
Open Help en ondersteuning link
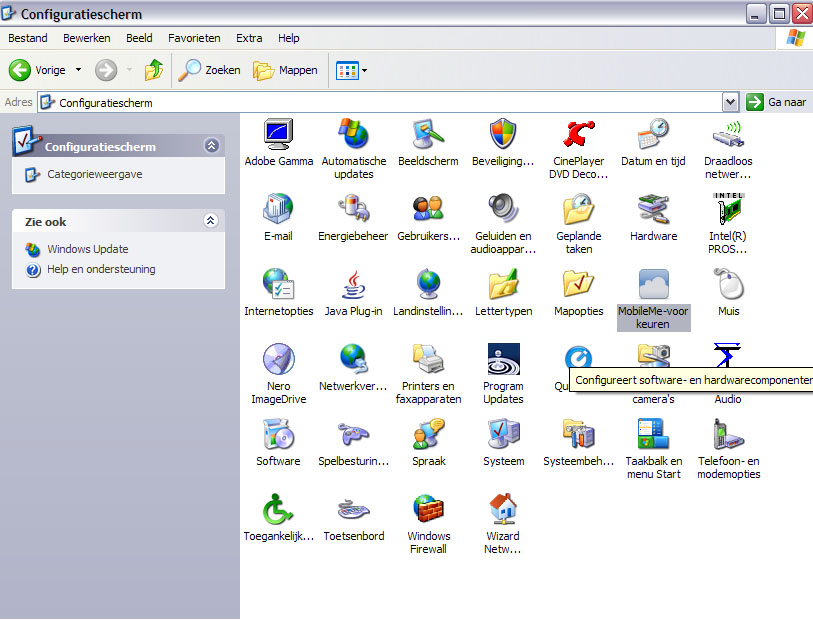[101, 269]
